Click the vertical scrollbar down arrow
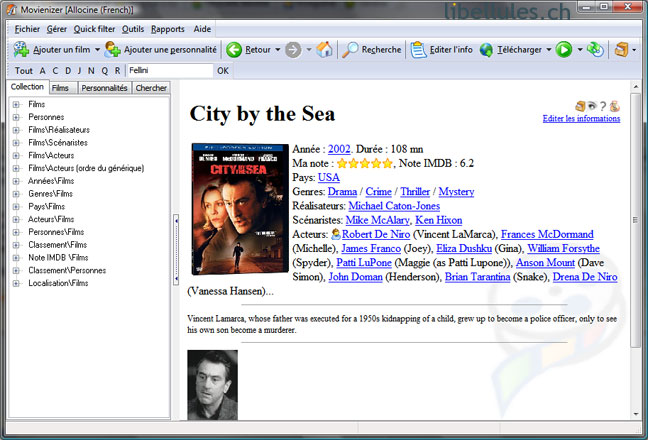The width and height of the screenshot is (648, 440). [635, 414]
